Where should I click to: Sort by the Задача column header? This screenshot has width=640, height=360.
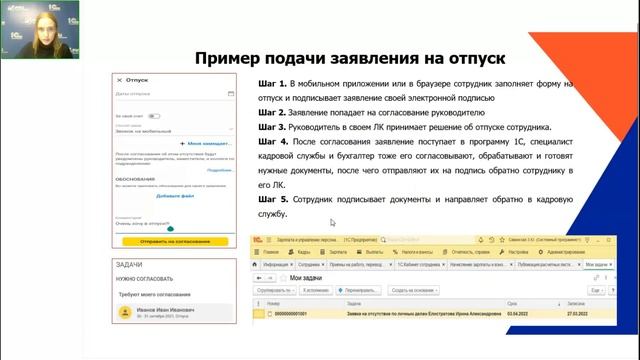tap(424, 304)
